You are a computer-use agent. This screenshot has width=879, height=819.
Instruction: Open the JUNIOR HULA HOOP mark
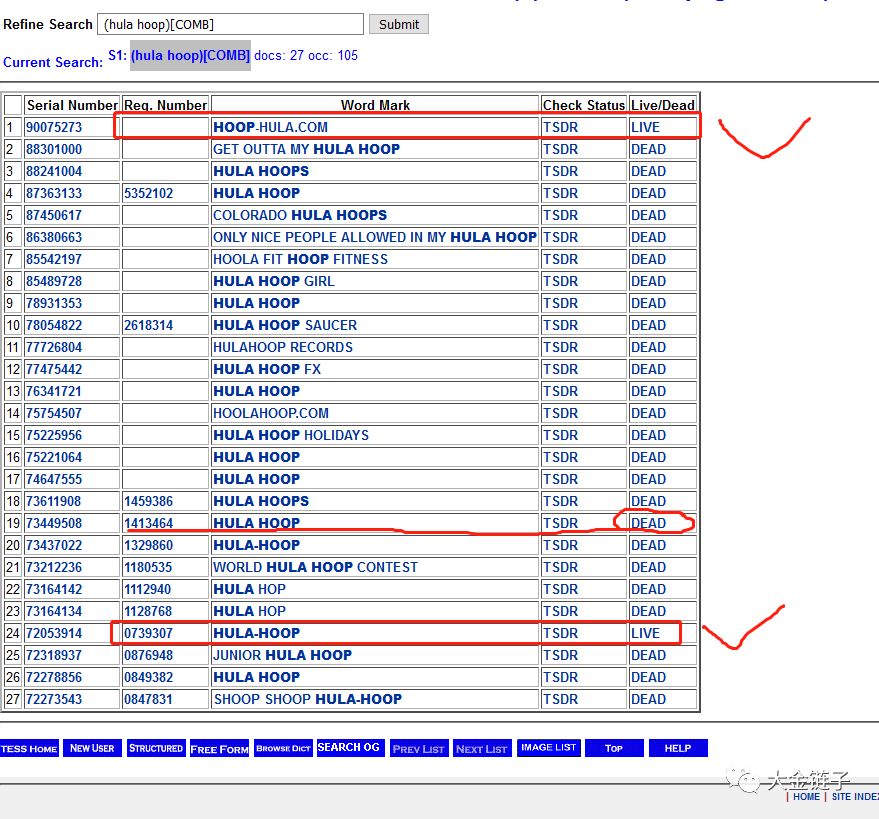(283, 655)
